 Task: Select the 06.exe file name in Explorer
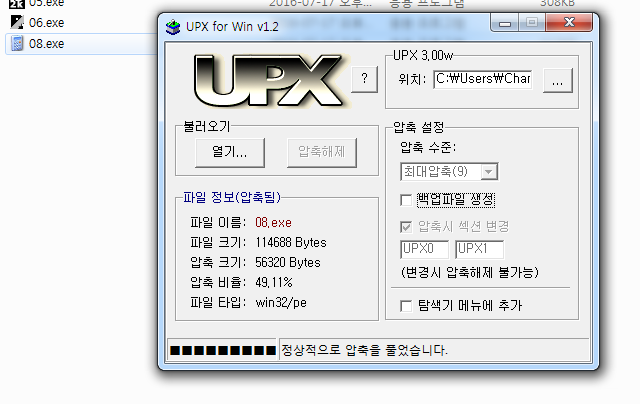[47, 23]
